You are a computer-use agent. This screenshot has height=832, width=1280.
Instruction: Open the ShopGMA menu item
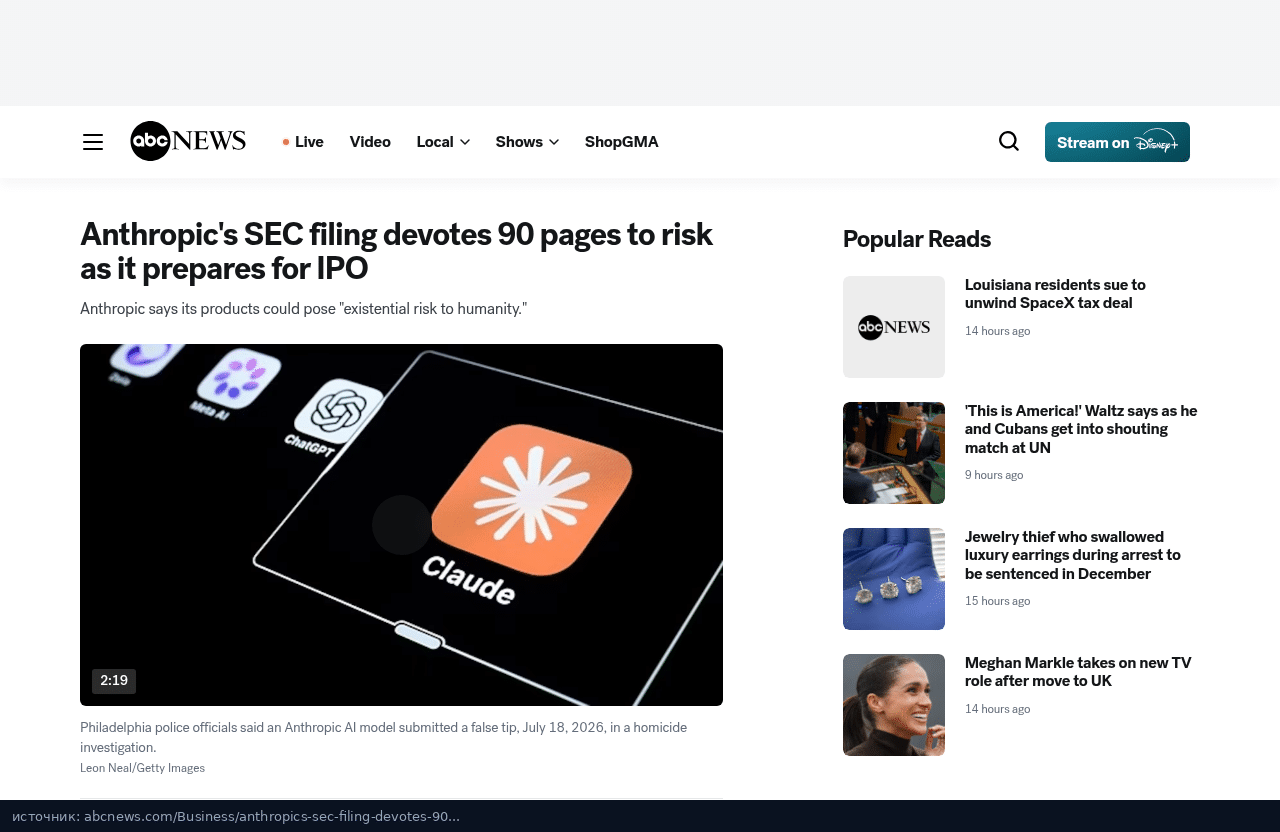click(622, 142)
